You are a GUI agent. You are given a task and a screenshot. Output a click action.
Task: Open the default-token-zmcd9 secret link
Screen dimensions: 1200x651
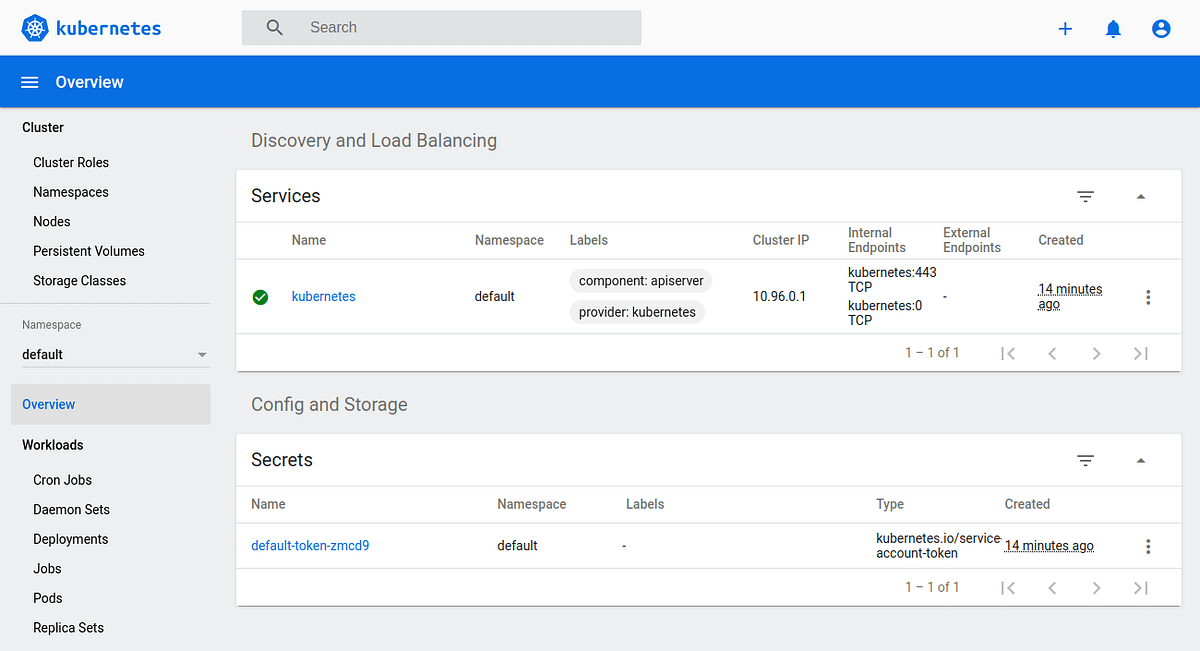[x=312, y=545]
